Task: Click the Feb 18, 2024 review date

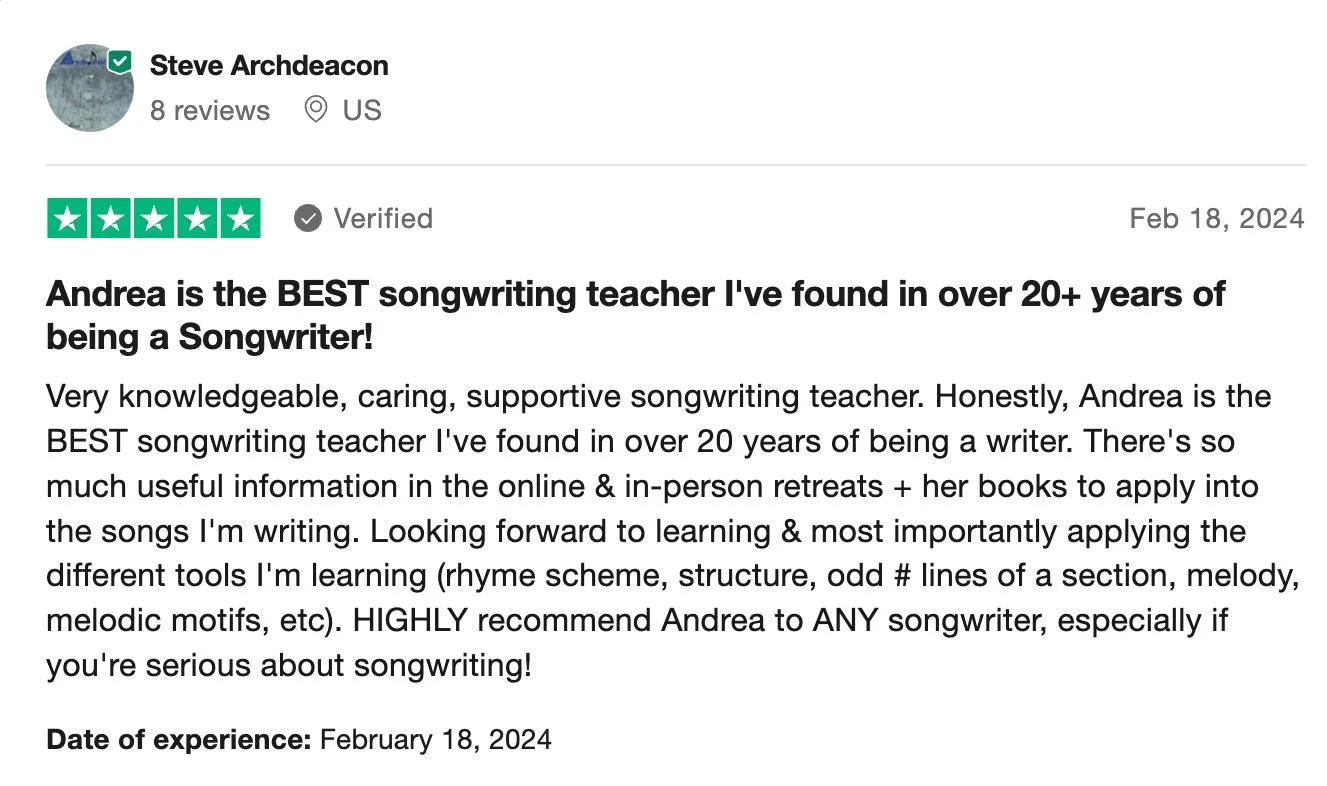Action: coord(1217,218)
